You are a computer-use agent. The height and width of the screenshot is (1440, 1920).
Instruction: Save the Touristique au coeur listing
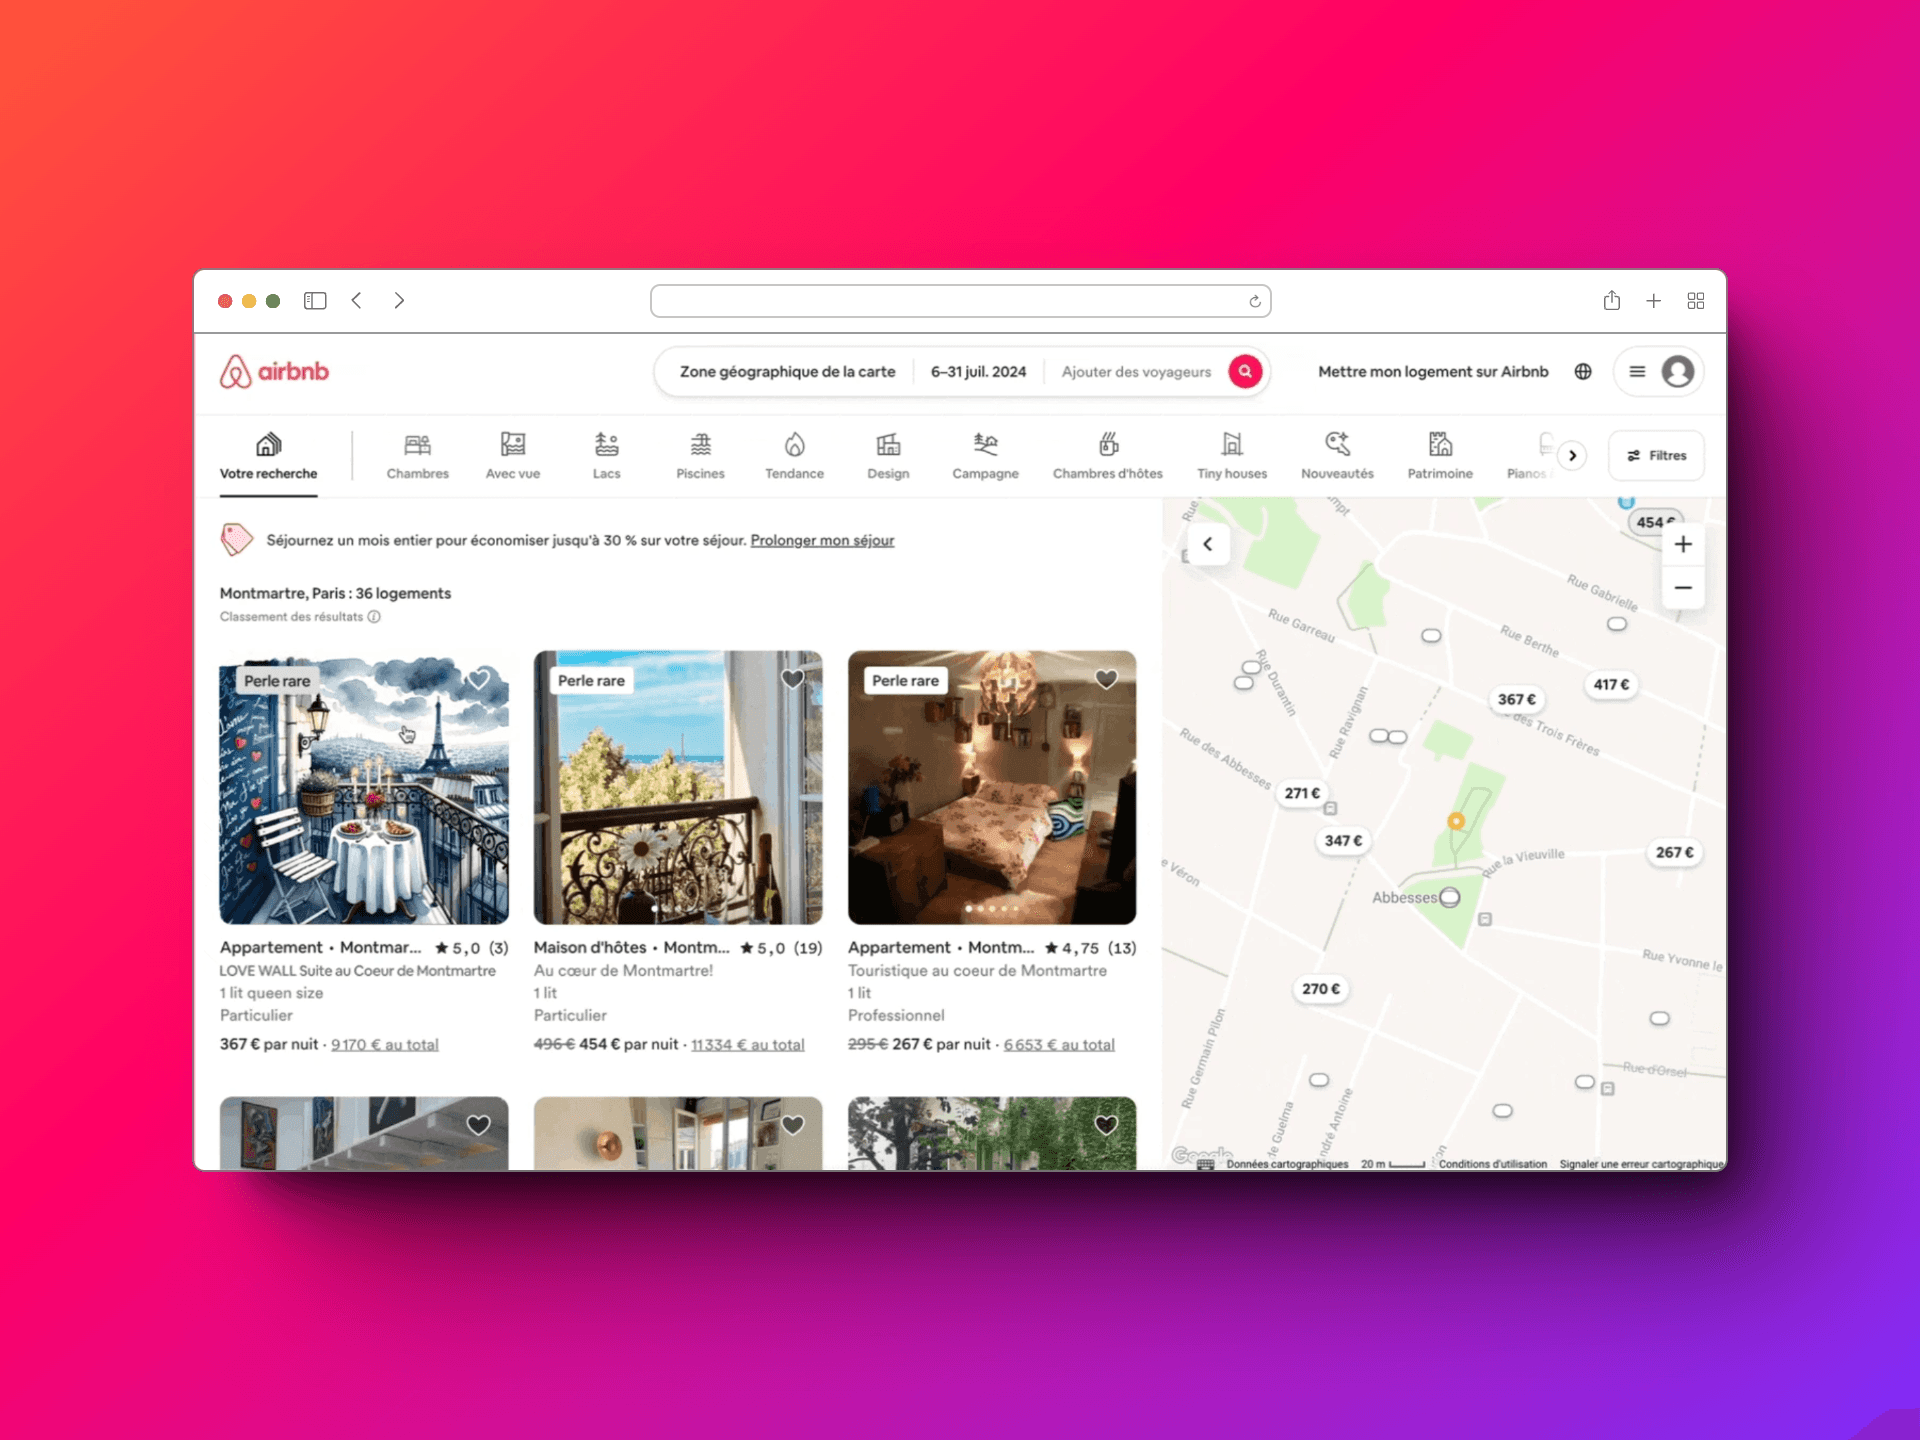[1106, 680]
